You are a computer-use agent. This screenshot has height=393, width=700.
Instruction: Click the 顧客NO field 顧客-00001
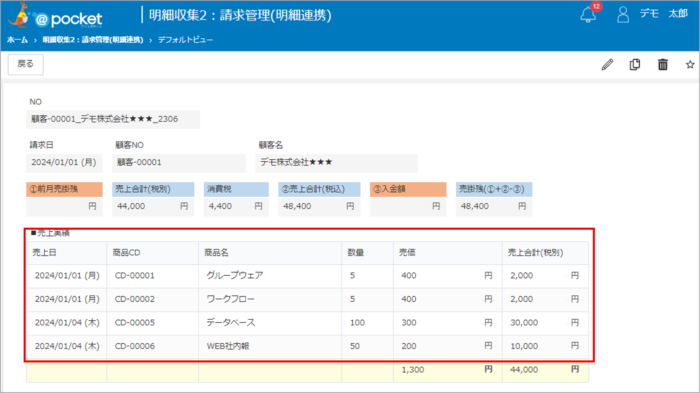tap(179, 163)
